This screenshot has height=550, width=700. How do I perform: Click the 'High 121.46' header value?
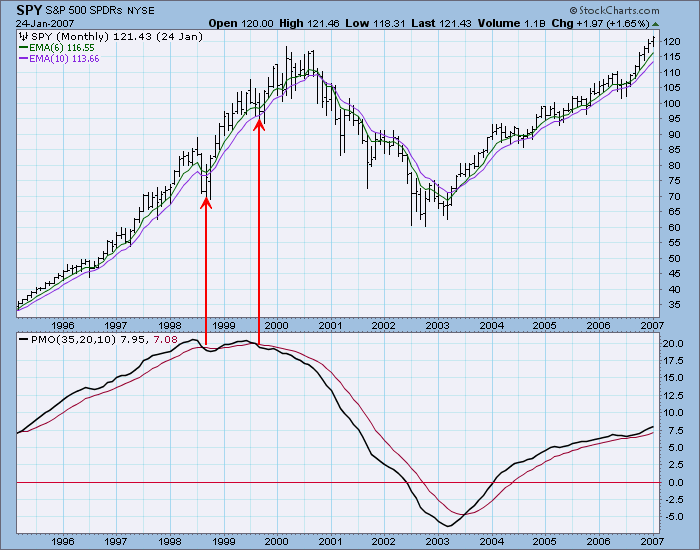tap(309, 23)
